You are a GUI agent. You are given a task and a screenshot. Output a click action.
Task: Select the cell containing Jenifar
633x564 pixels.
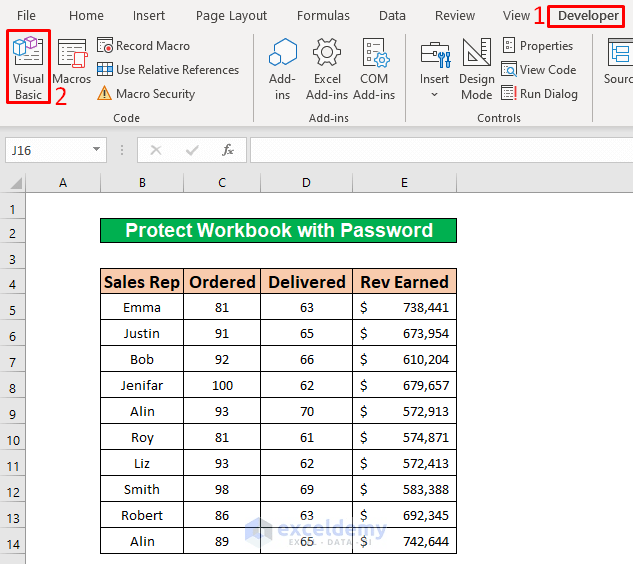pos(142,385)
